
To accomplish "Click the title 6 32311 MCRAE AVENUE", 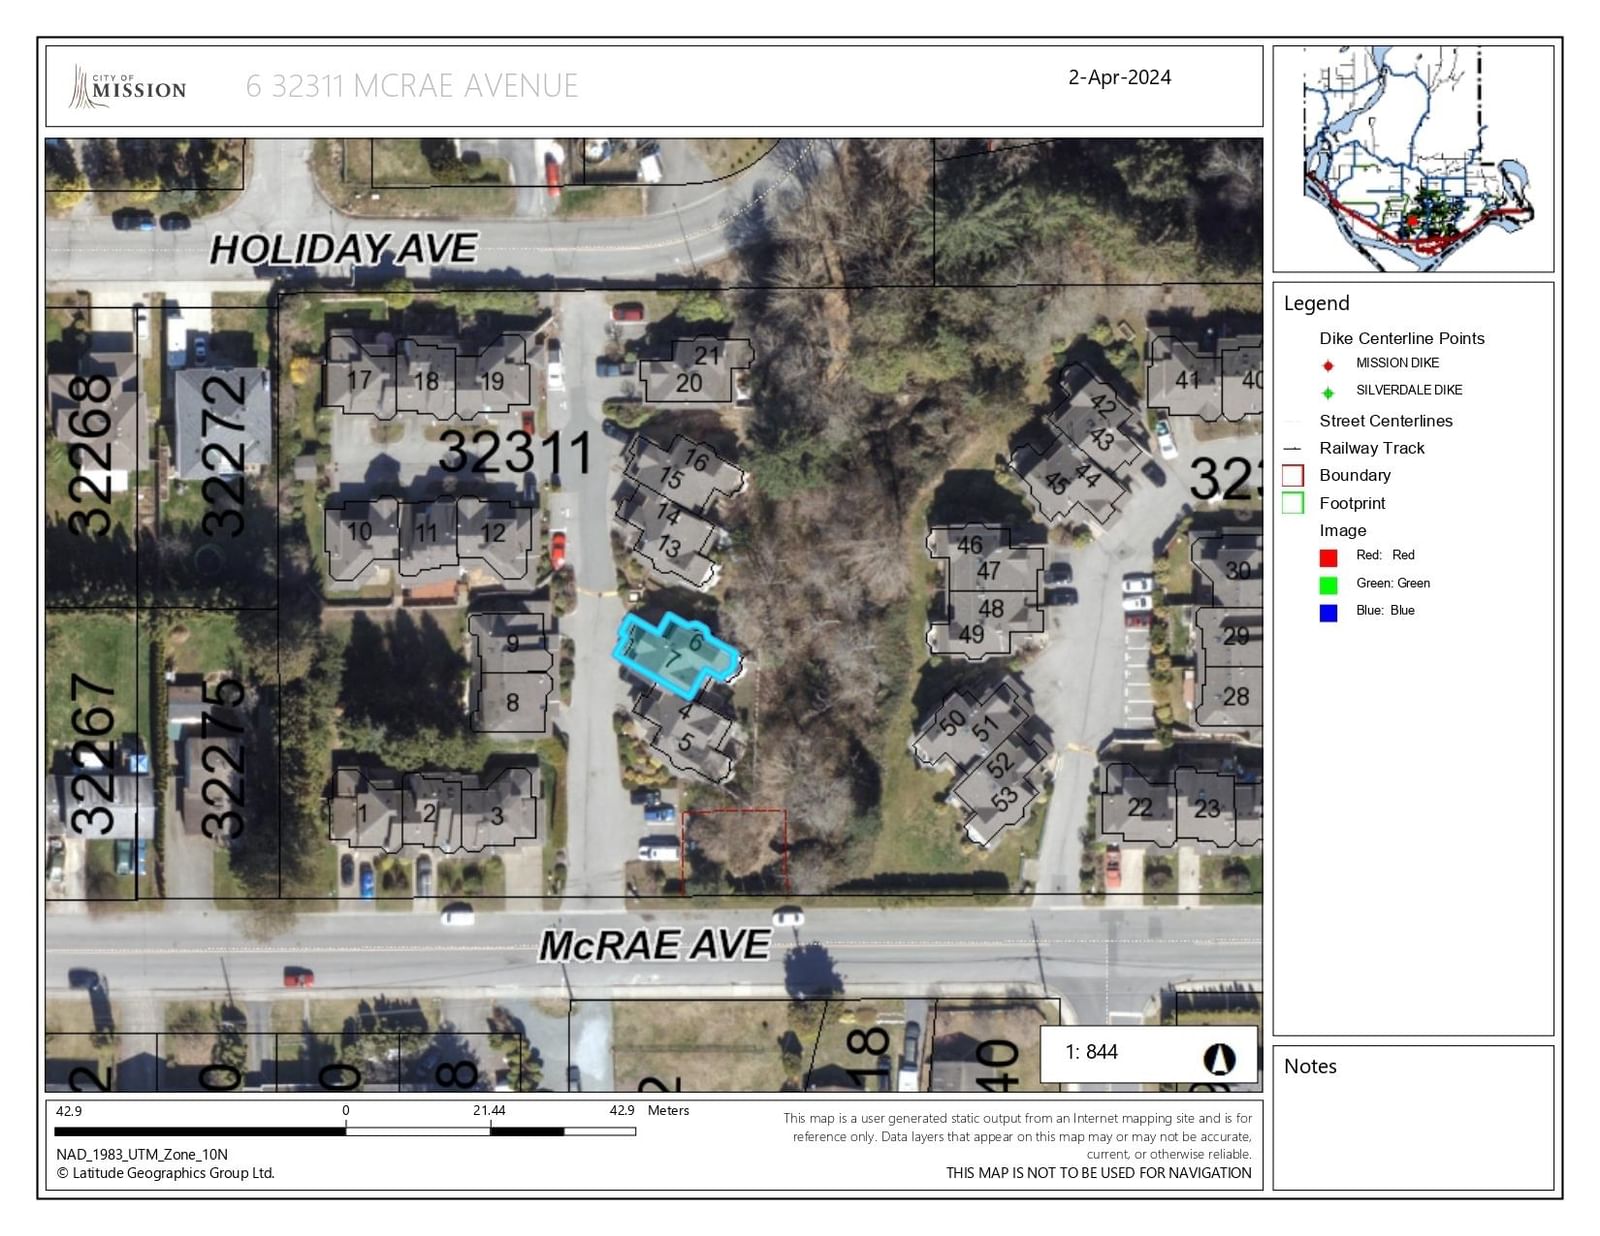I will 412,86.
